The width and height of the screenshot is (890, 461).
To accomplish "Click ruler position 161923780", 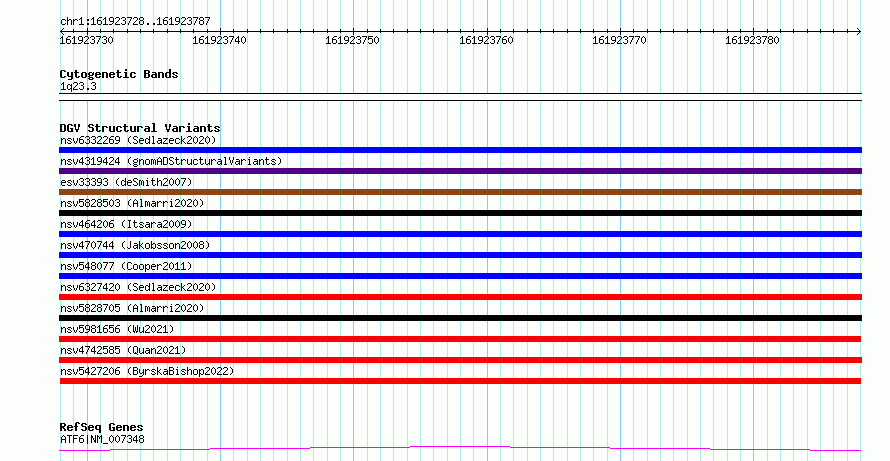I will tap(753, 40).
